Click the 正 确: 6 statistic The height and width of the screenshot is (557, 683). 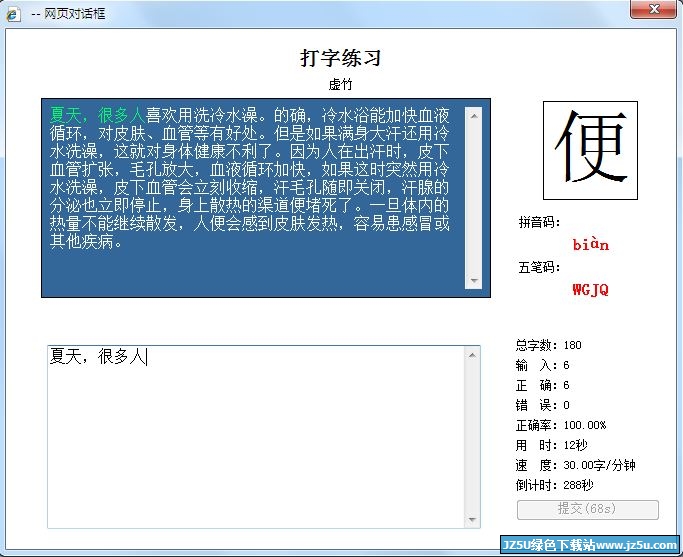(542, 385)
